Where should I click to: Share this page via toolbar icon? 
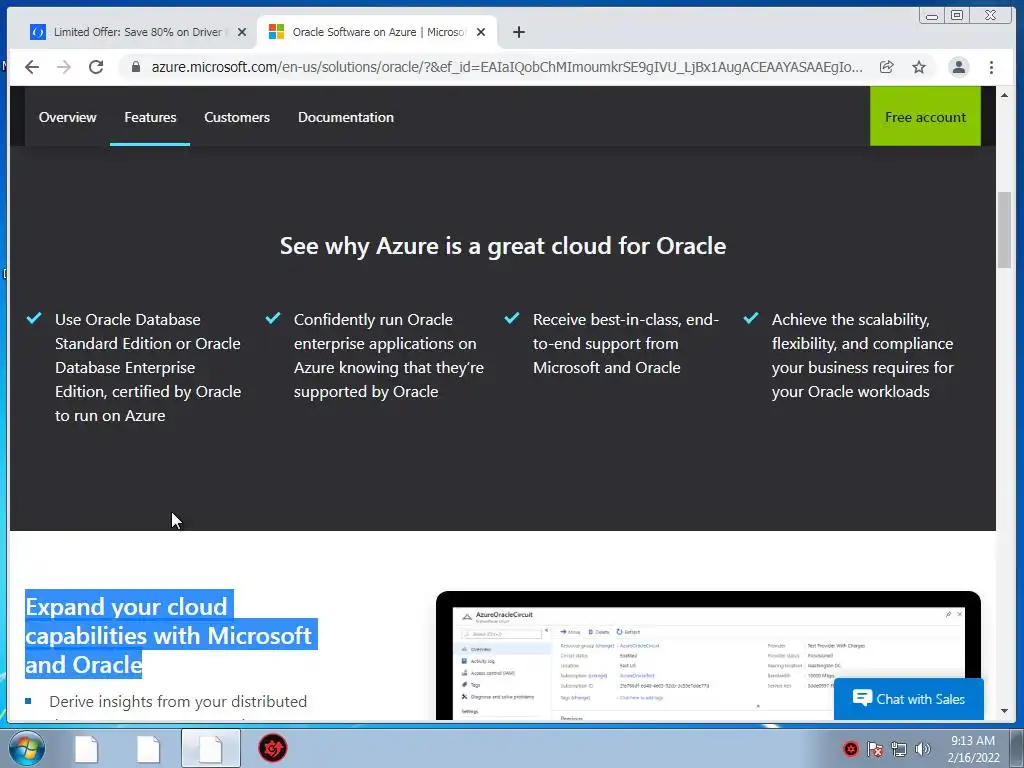pos(886,67)
